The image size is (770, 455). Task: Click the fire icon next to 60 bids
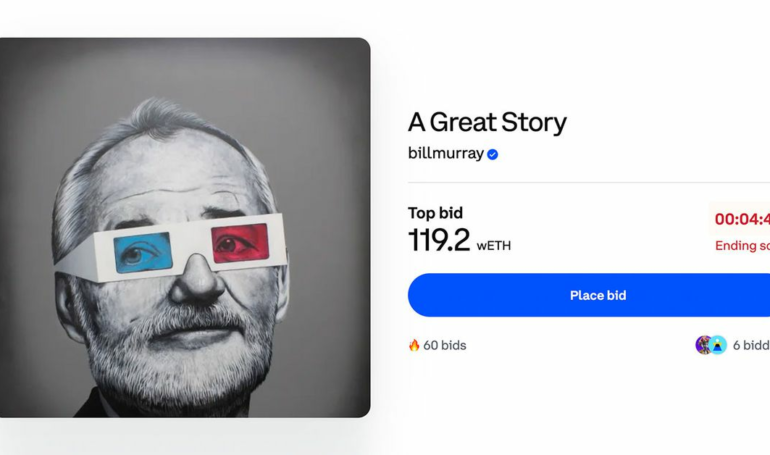414,345
